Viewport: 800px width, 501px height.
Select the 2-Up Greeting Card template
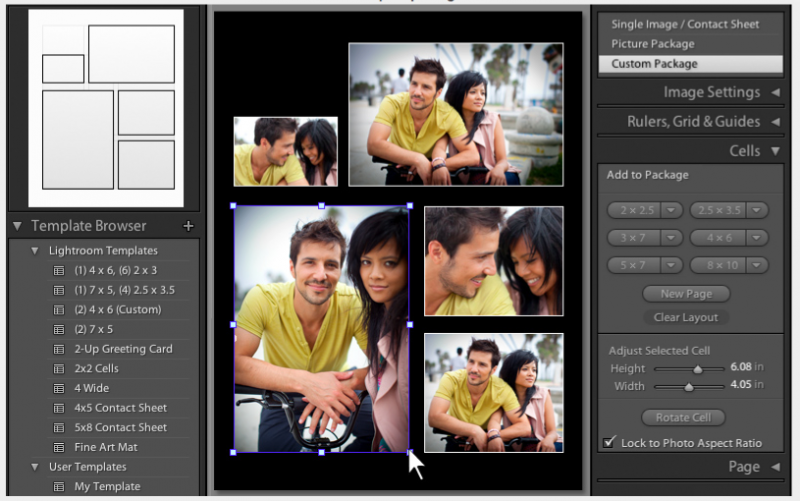pos(123,349)
